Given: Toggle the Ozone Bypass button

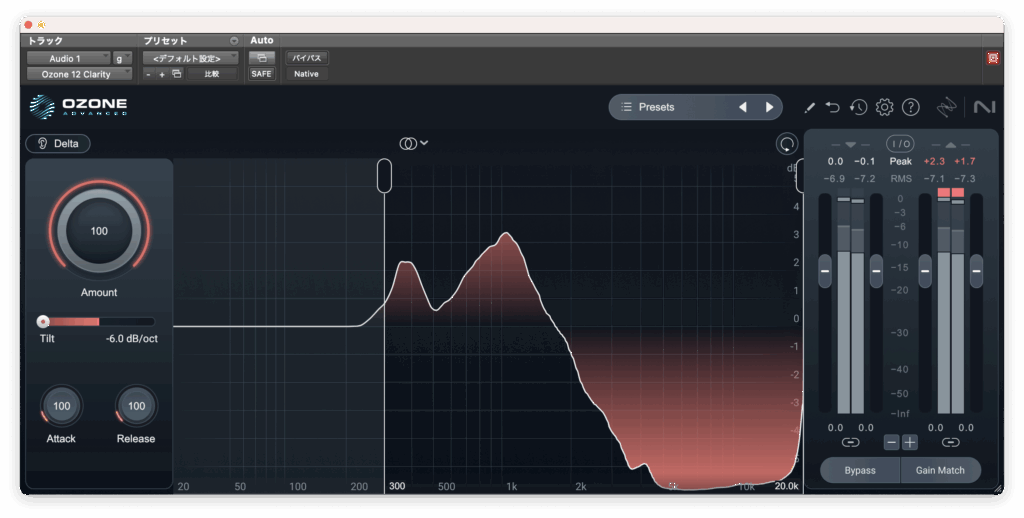Looking at the screenshot, I should (x=859, y=470).
